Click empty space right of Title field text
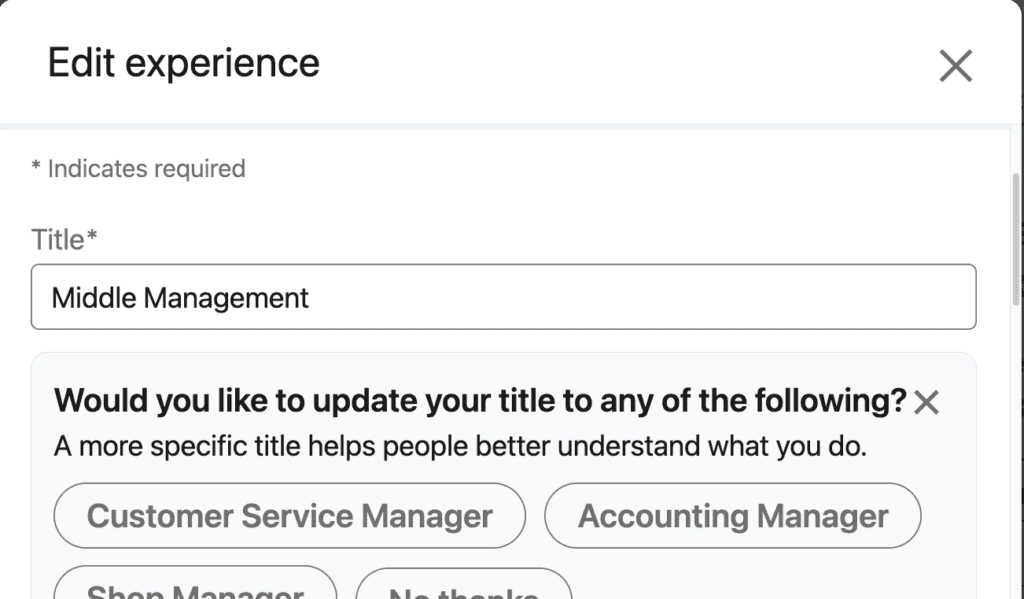1024x599 pixels. tap(640, 297)
